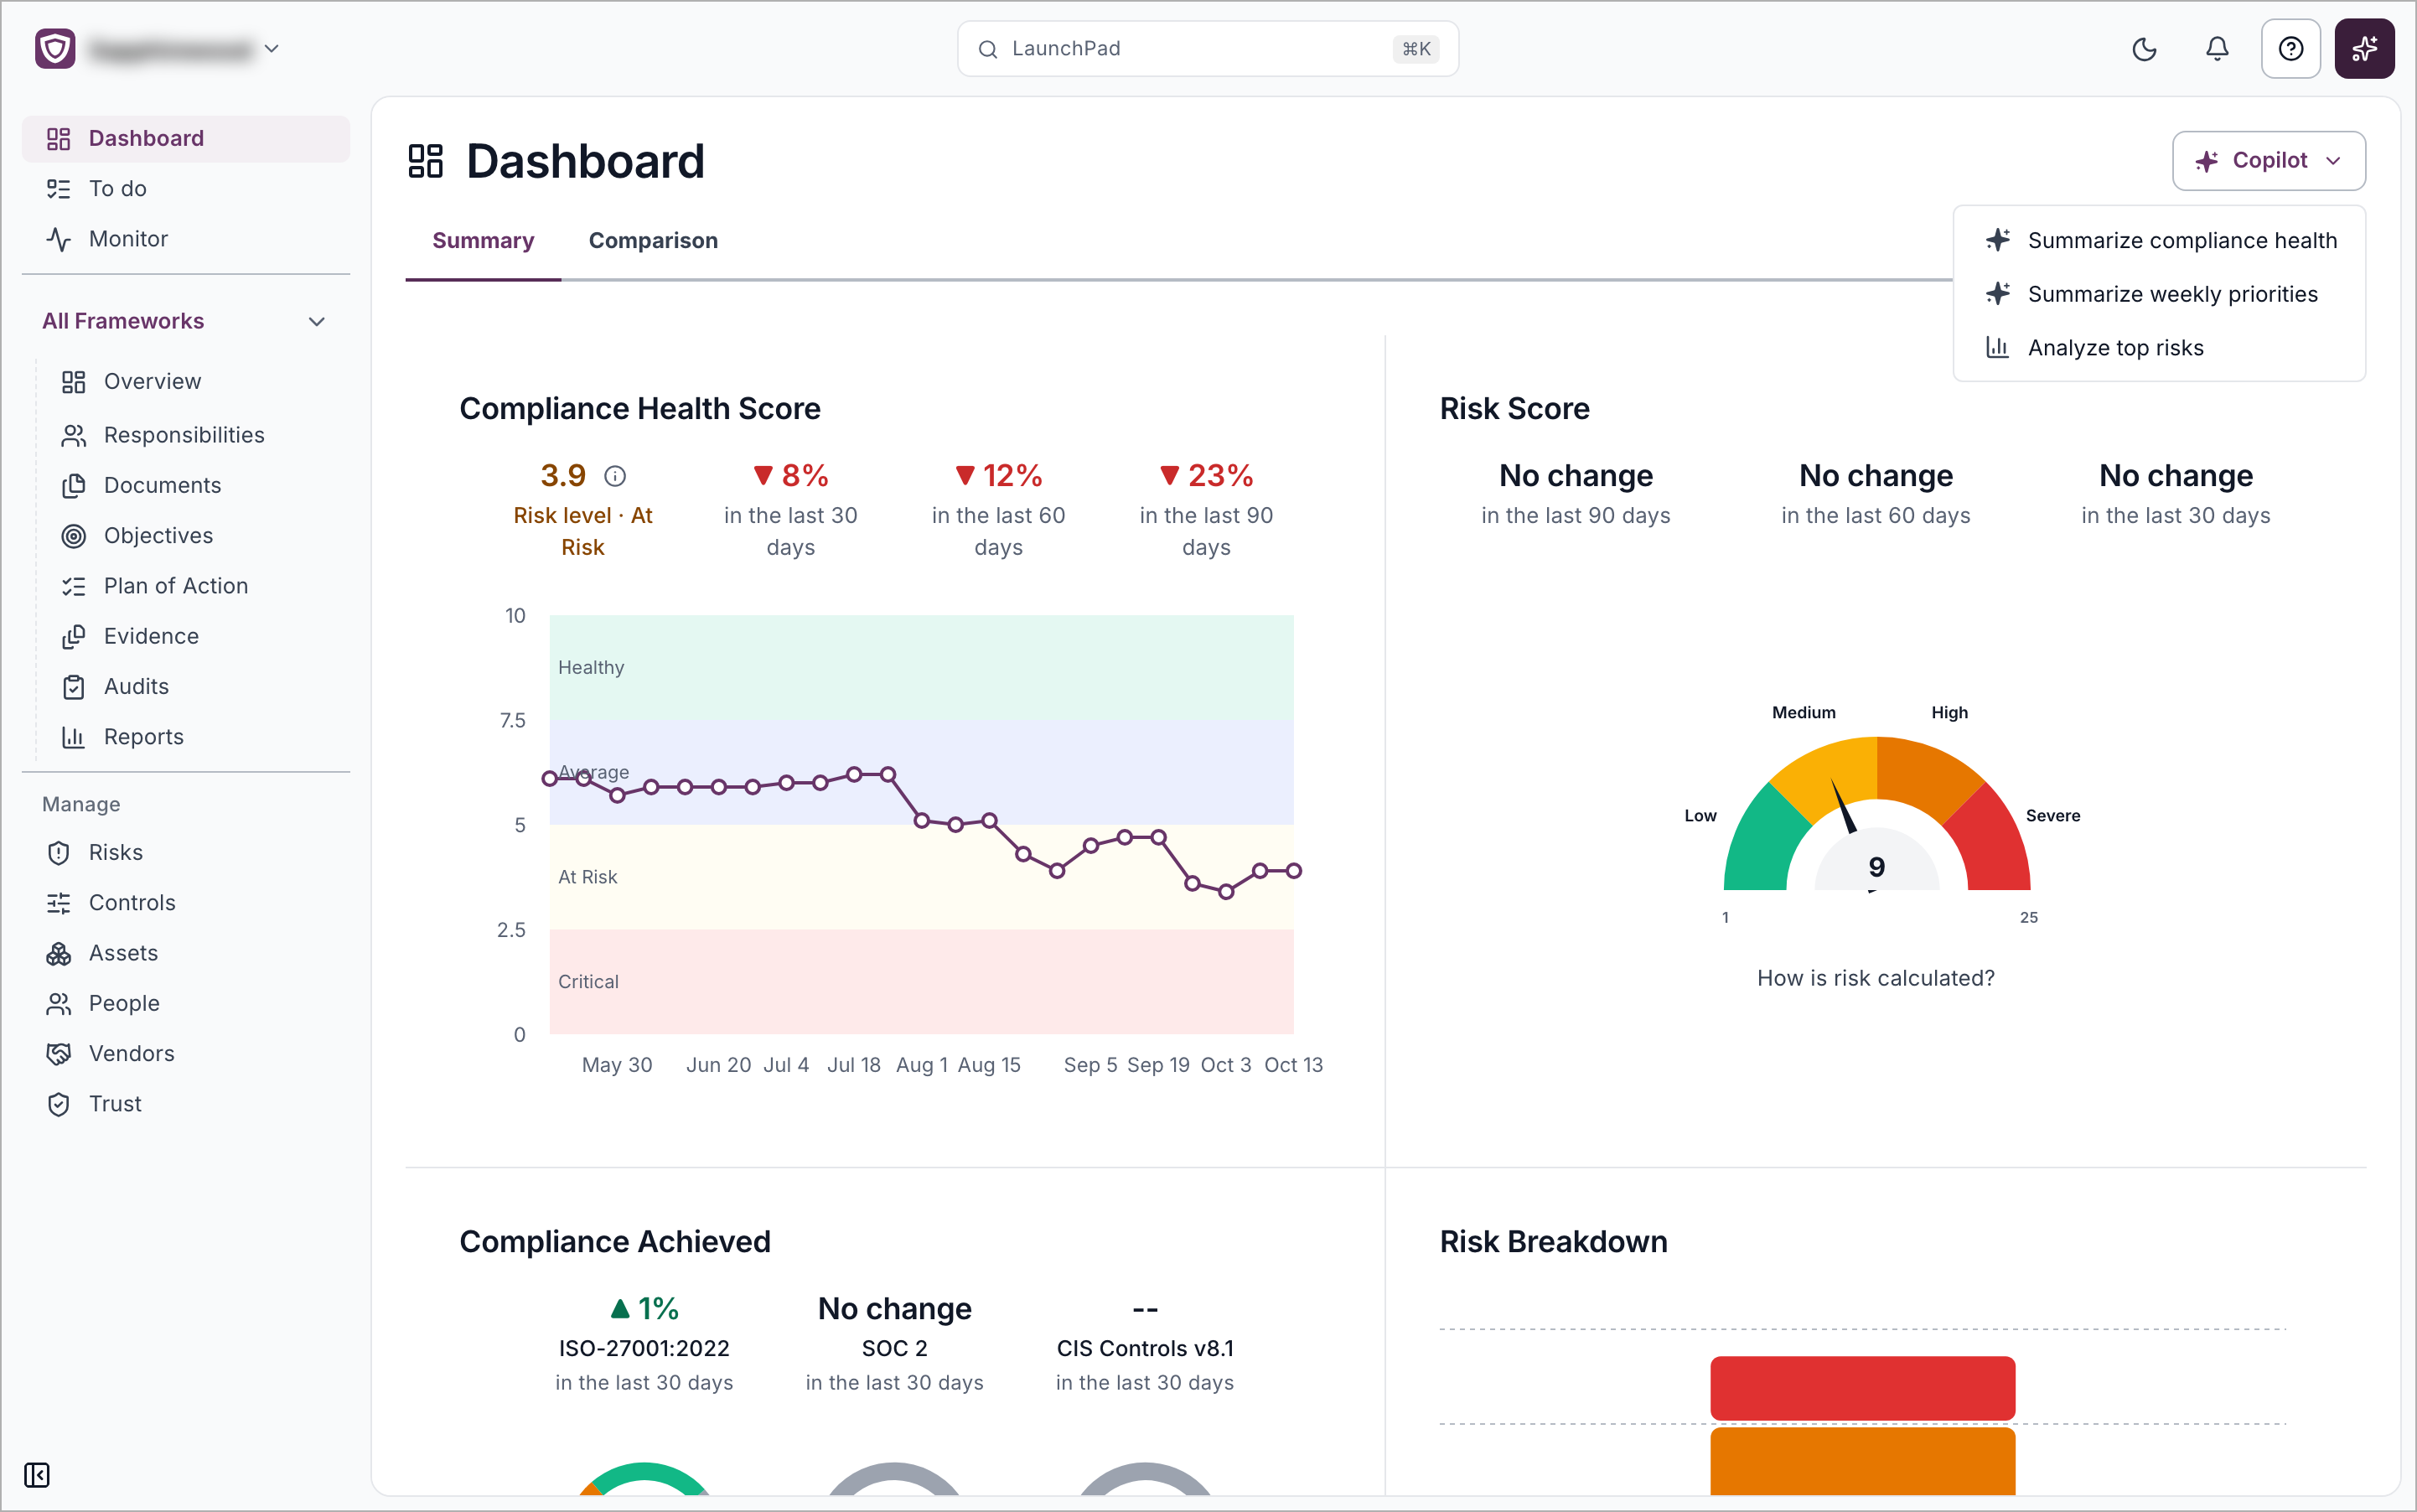This screenshot has height=1512, width=2417.
Task: Toggle dark mode moon icon
Action: 2144,49
